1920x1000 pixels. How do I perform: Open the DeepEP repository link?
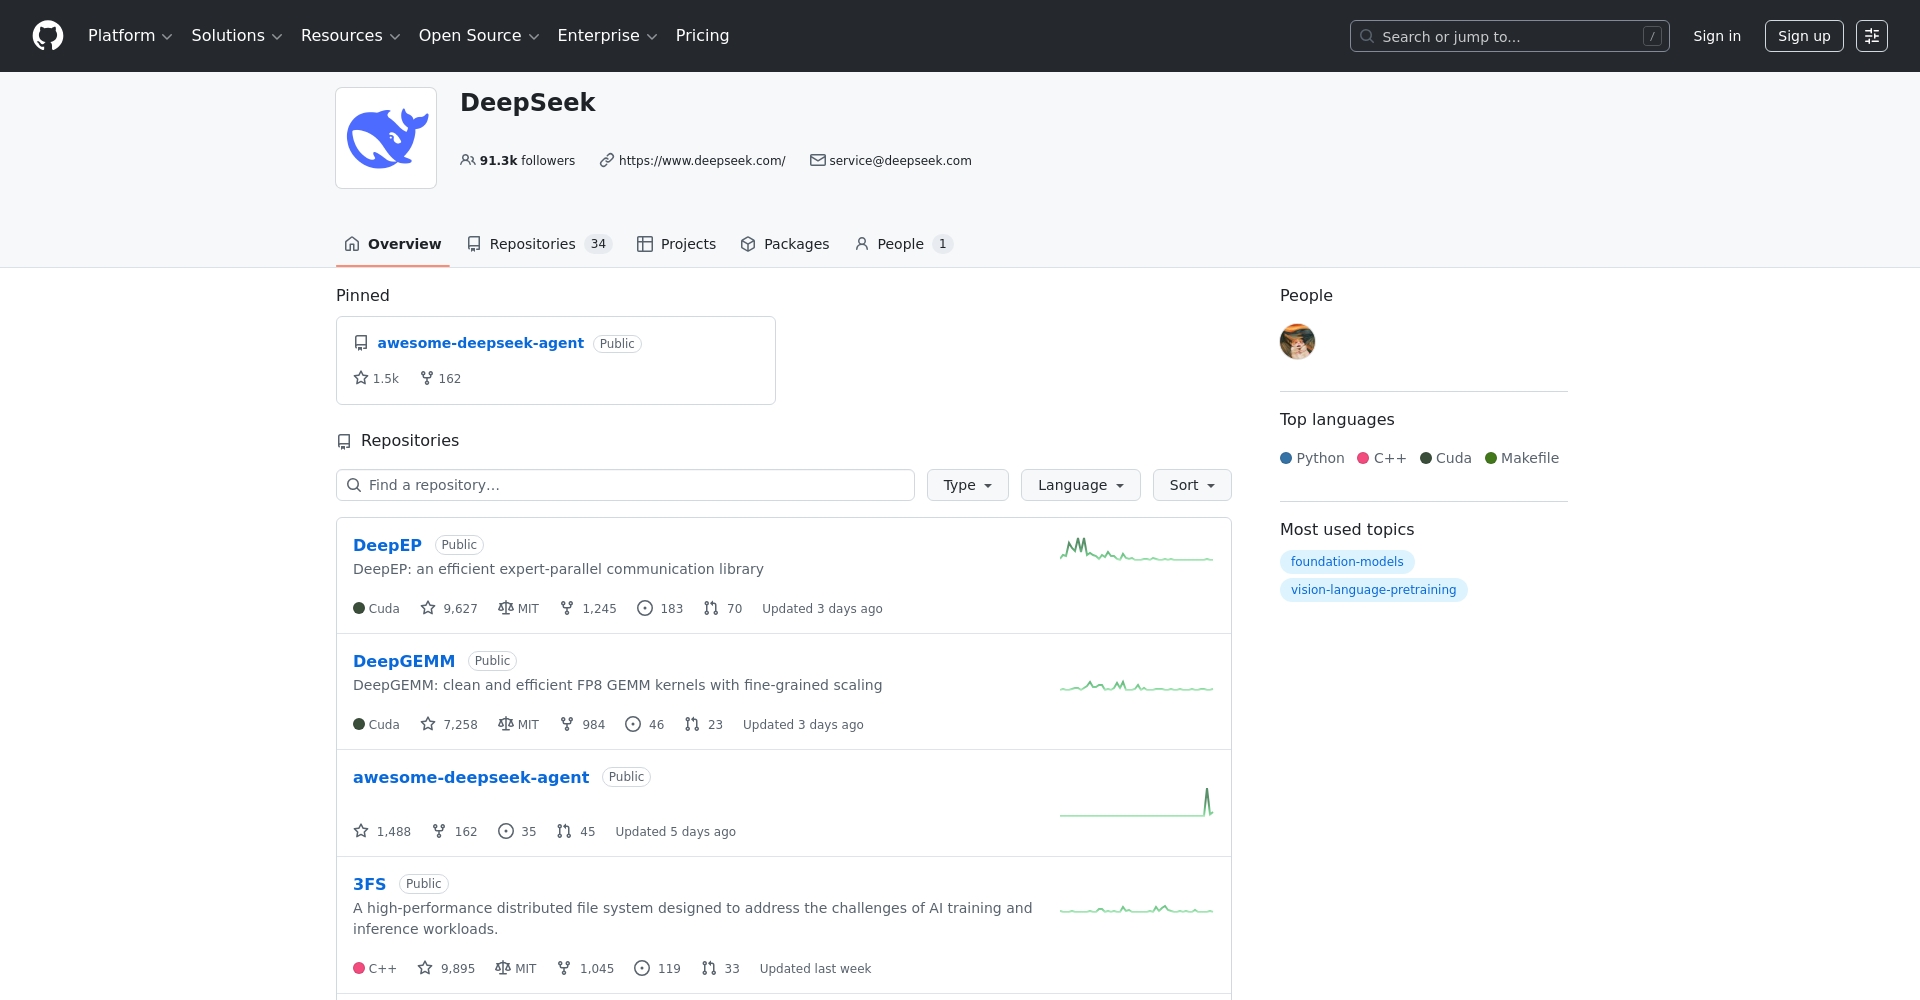tap(387, 545)
